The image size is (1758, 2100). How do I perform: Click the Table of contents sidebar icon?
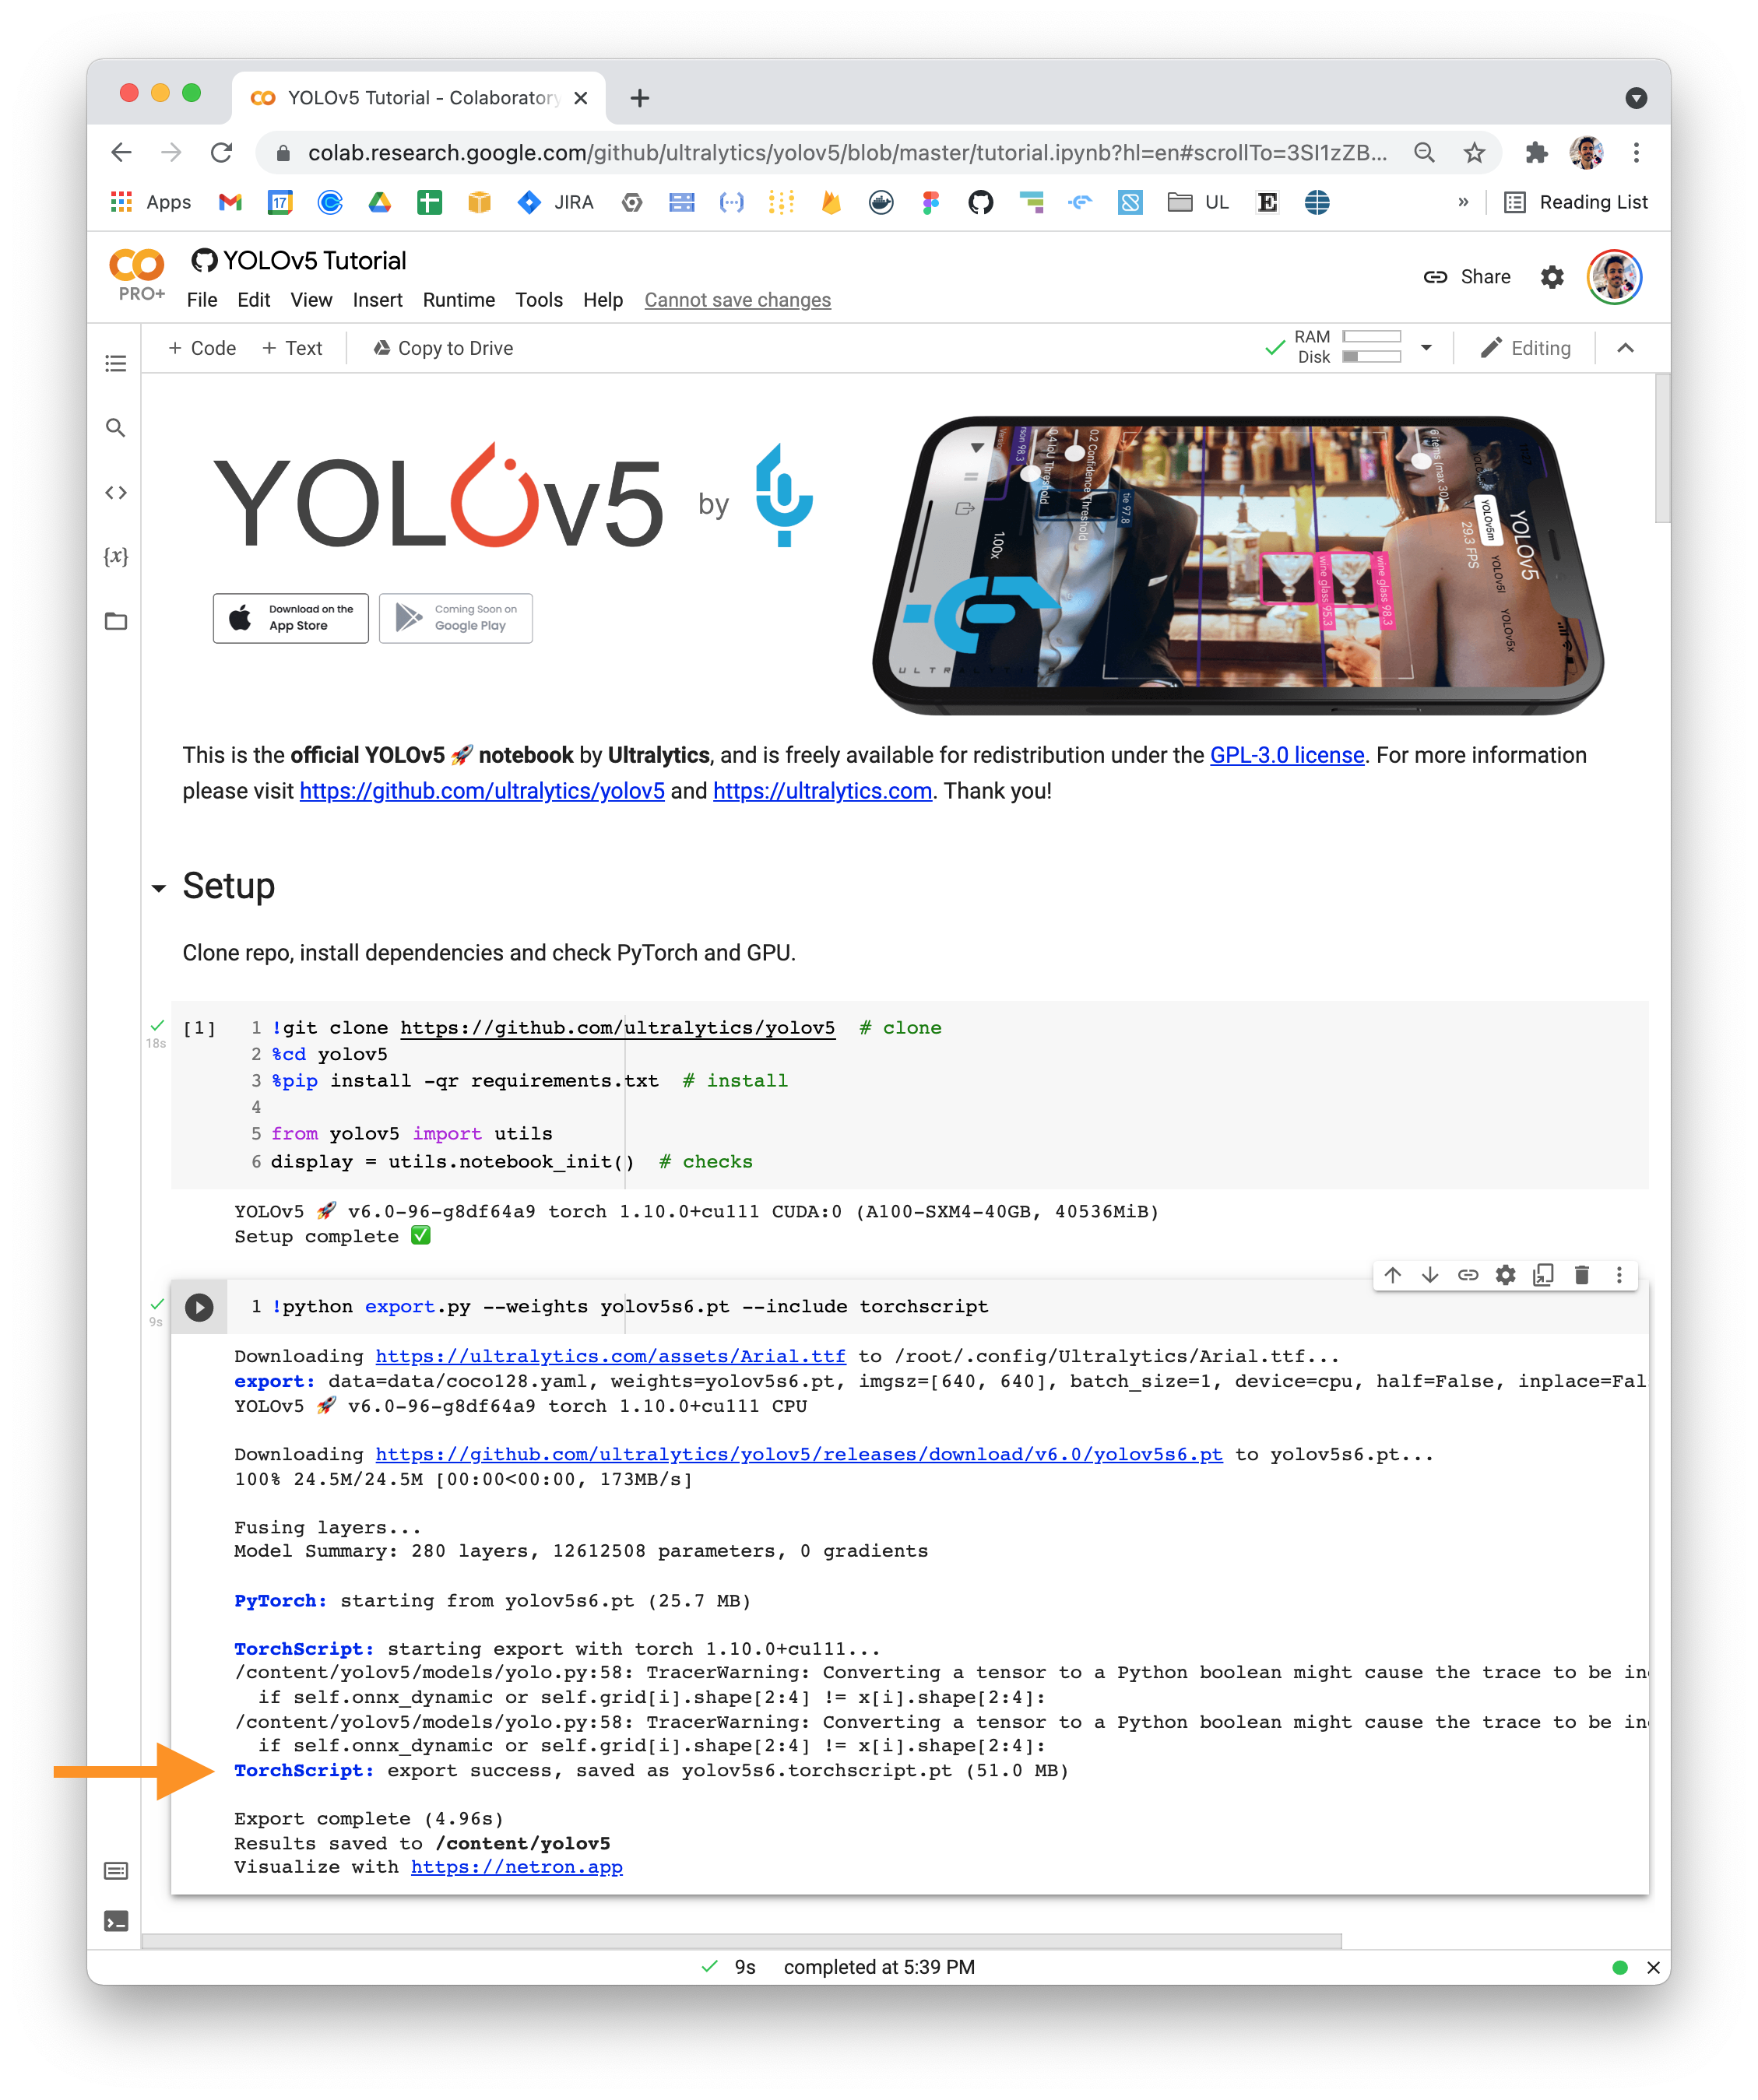click(x=118, y=361)
